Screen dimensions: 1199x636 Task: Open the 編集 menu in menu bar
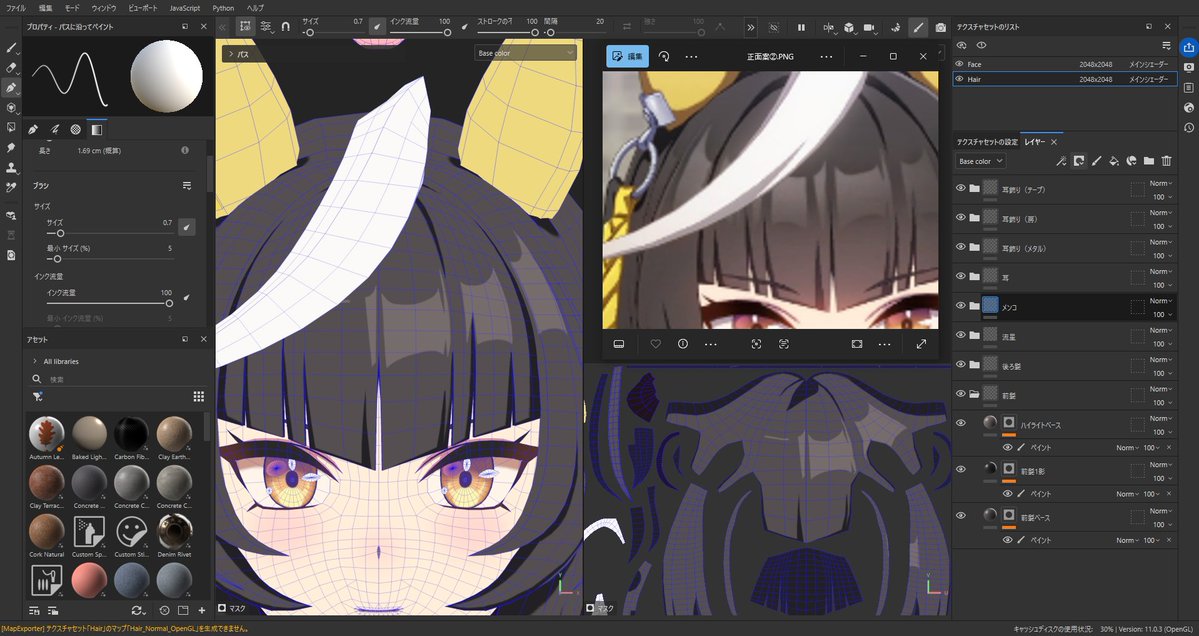[46, 8]
